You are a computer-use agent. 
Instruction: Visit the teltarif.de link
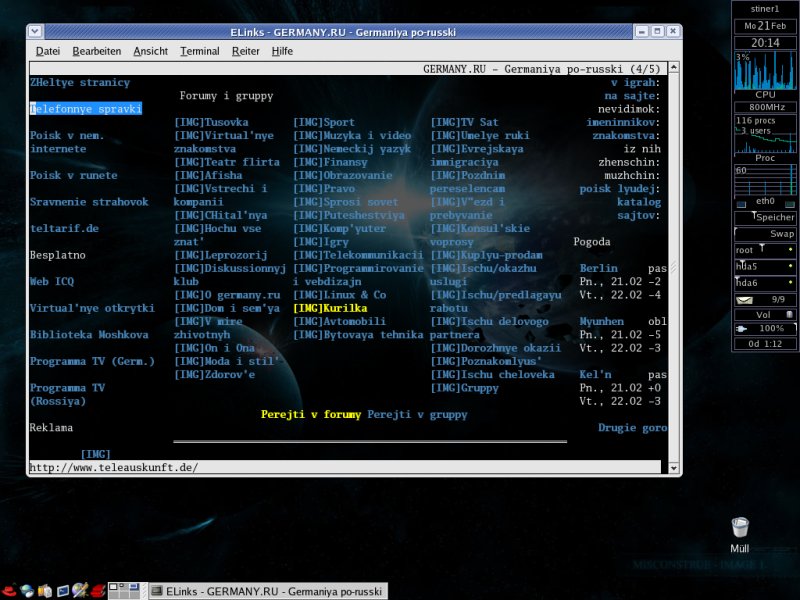coord(64,229)
